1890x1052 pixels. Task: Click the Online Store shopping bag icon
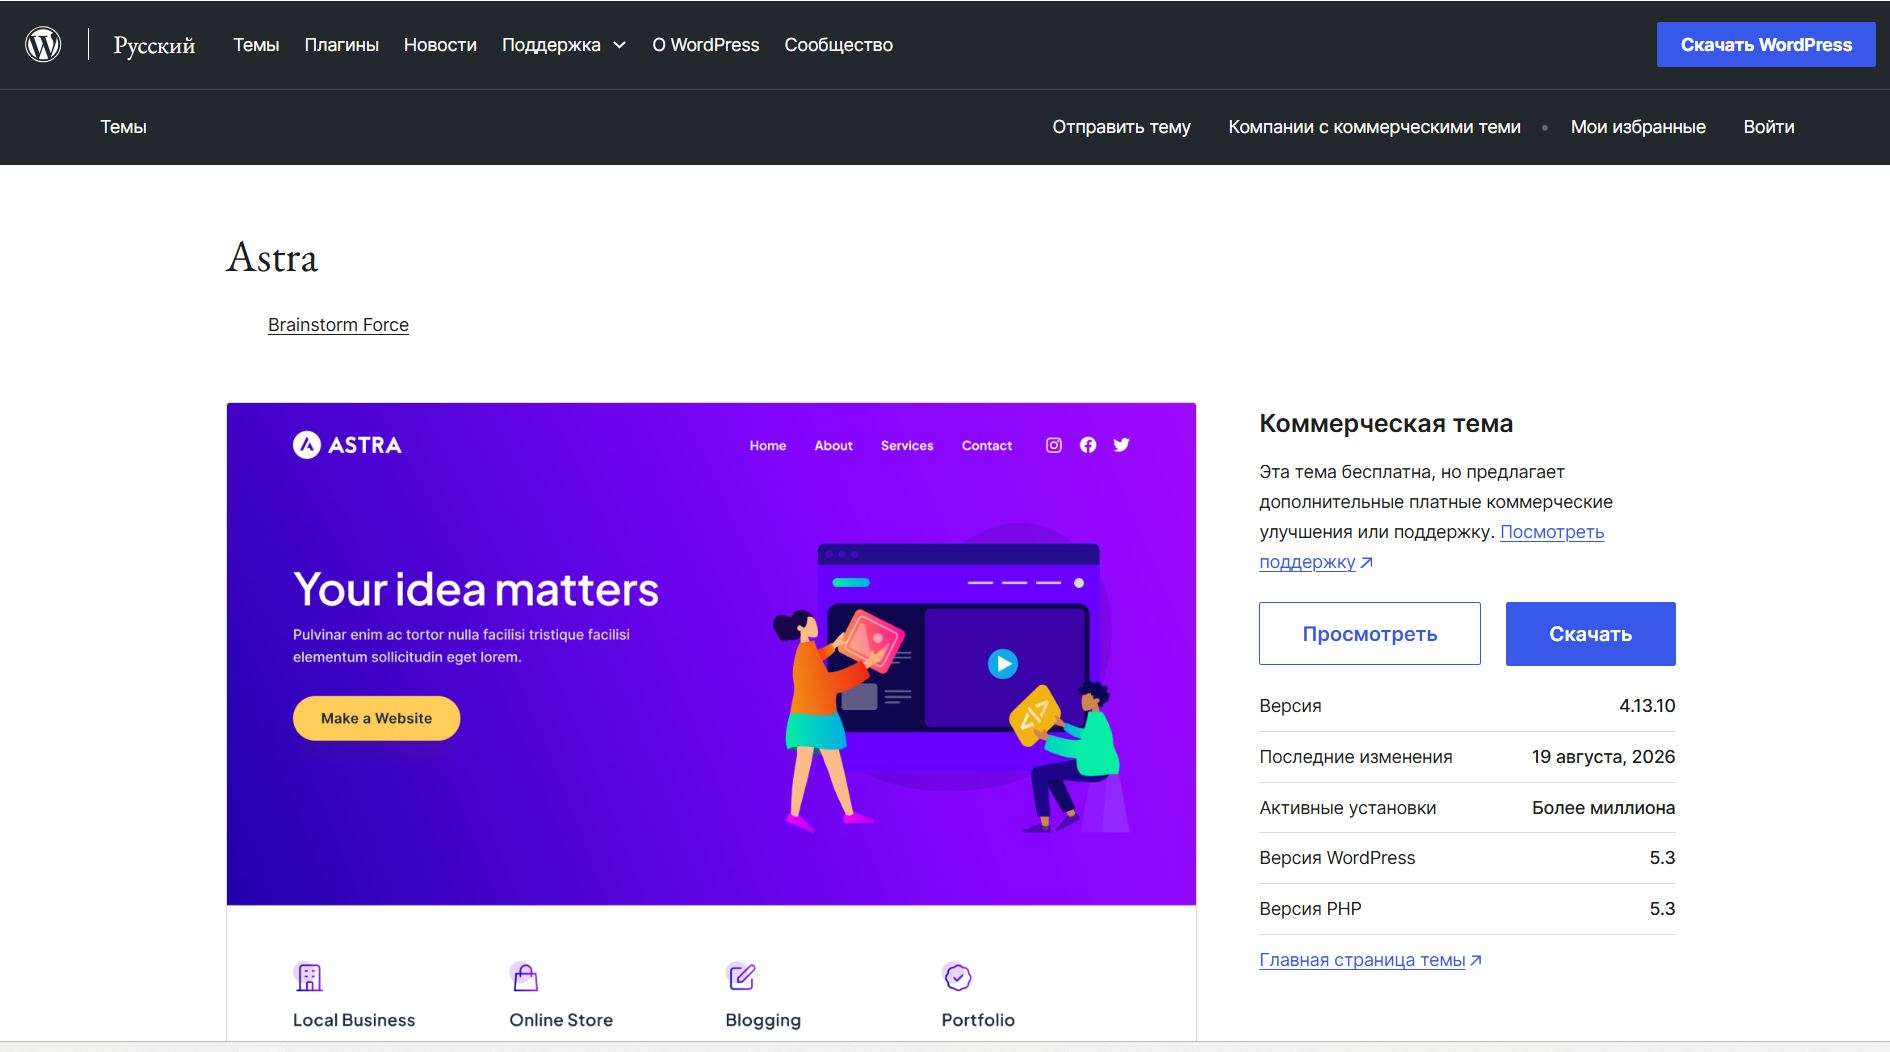(525, 976)
